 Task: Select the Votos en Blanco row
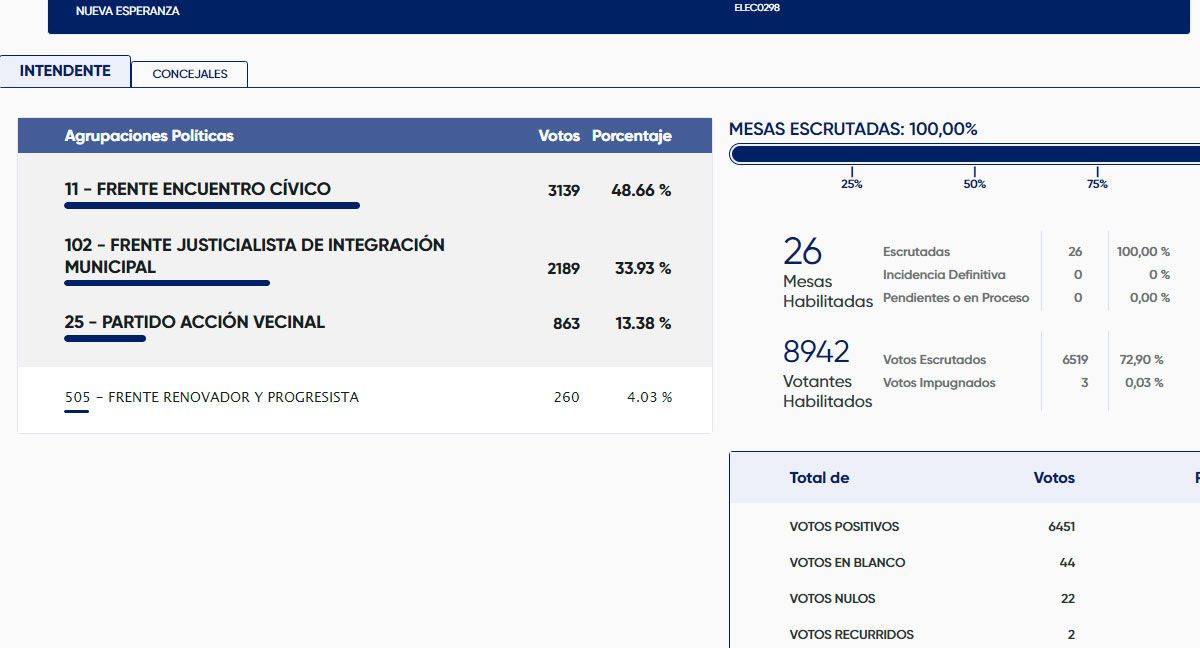pyautogui.click(x=847, y=563)
